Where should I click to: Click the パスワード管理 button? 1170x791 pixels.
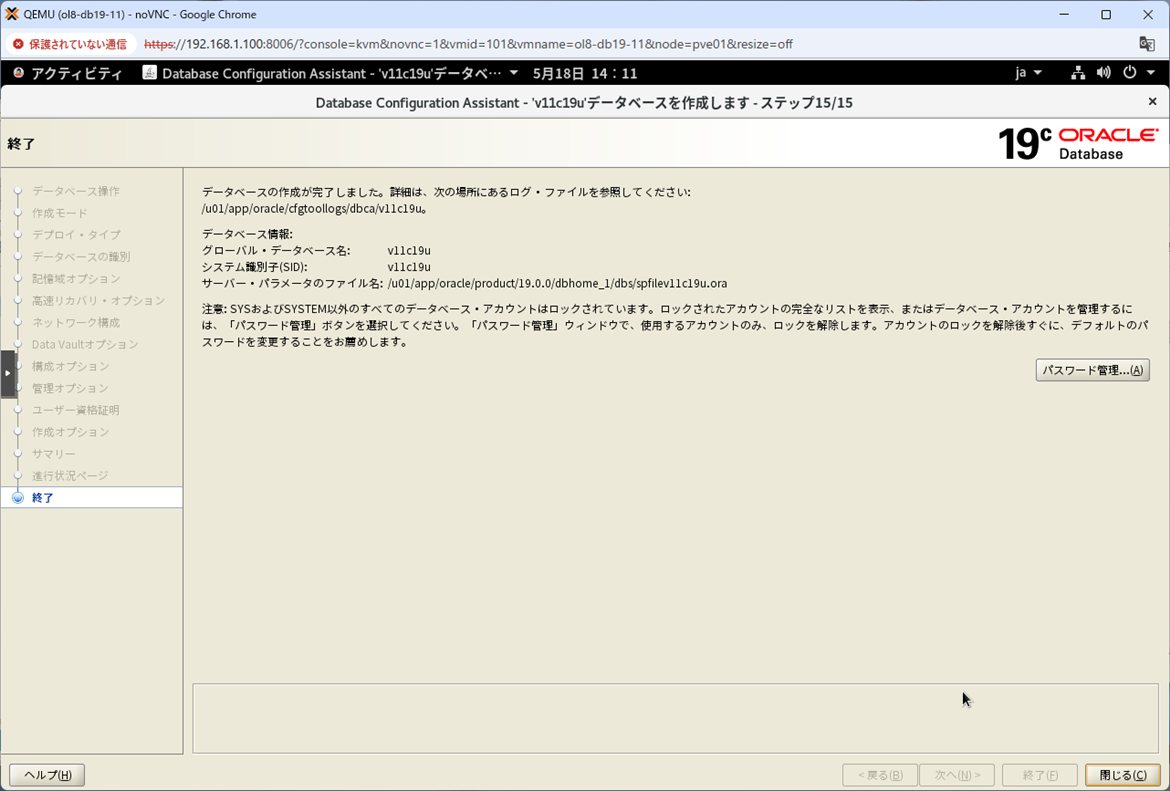1092,370
